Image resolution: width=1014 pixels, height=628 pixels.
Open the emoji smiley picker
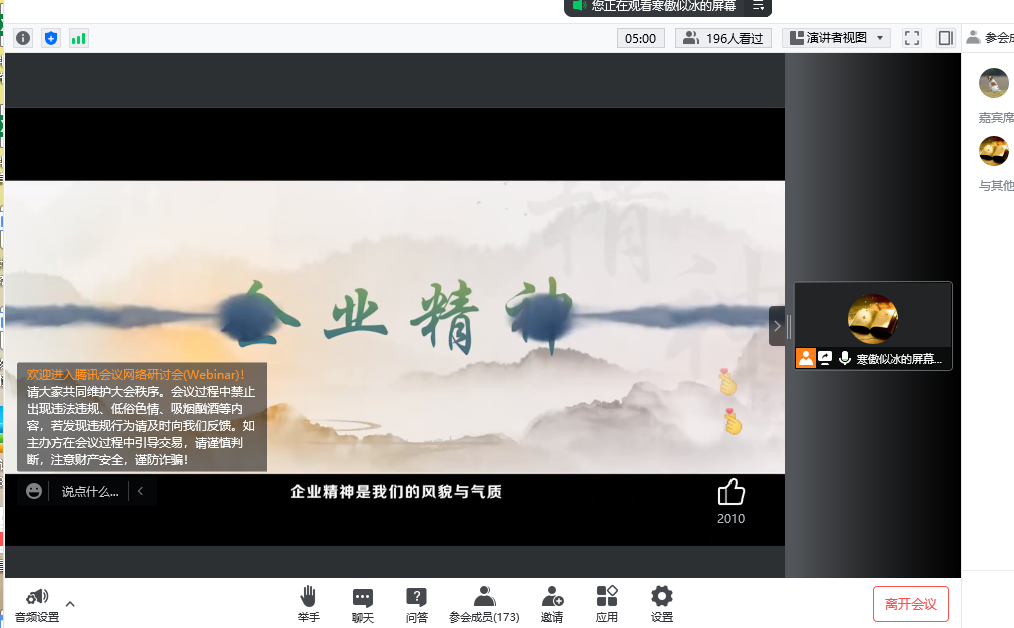(34, 491)
